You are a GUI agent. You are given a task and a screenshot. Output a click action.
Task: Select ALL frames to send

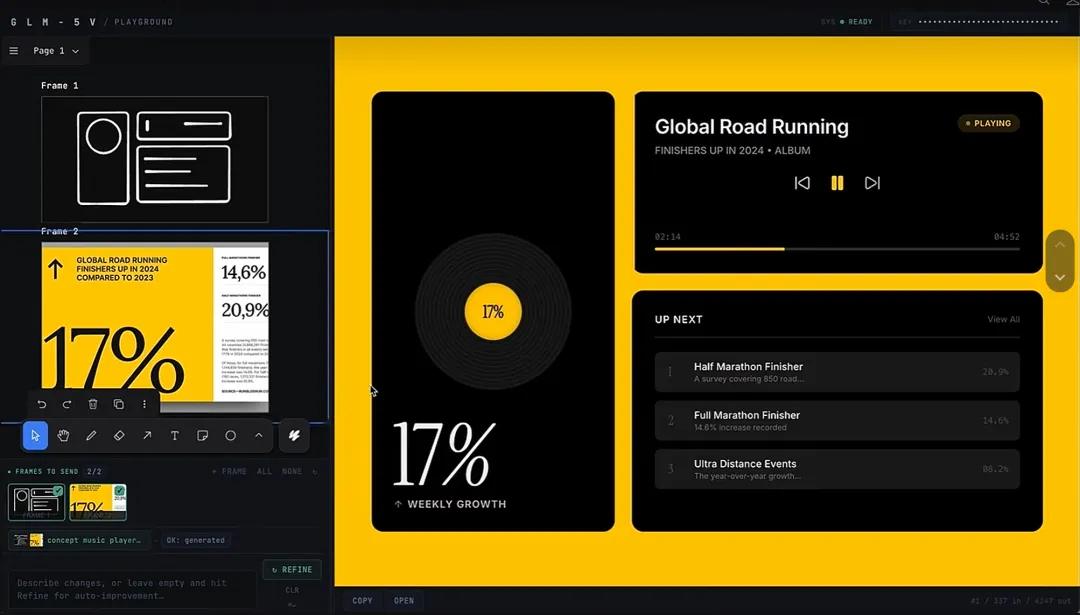(264, 472)
